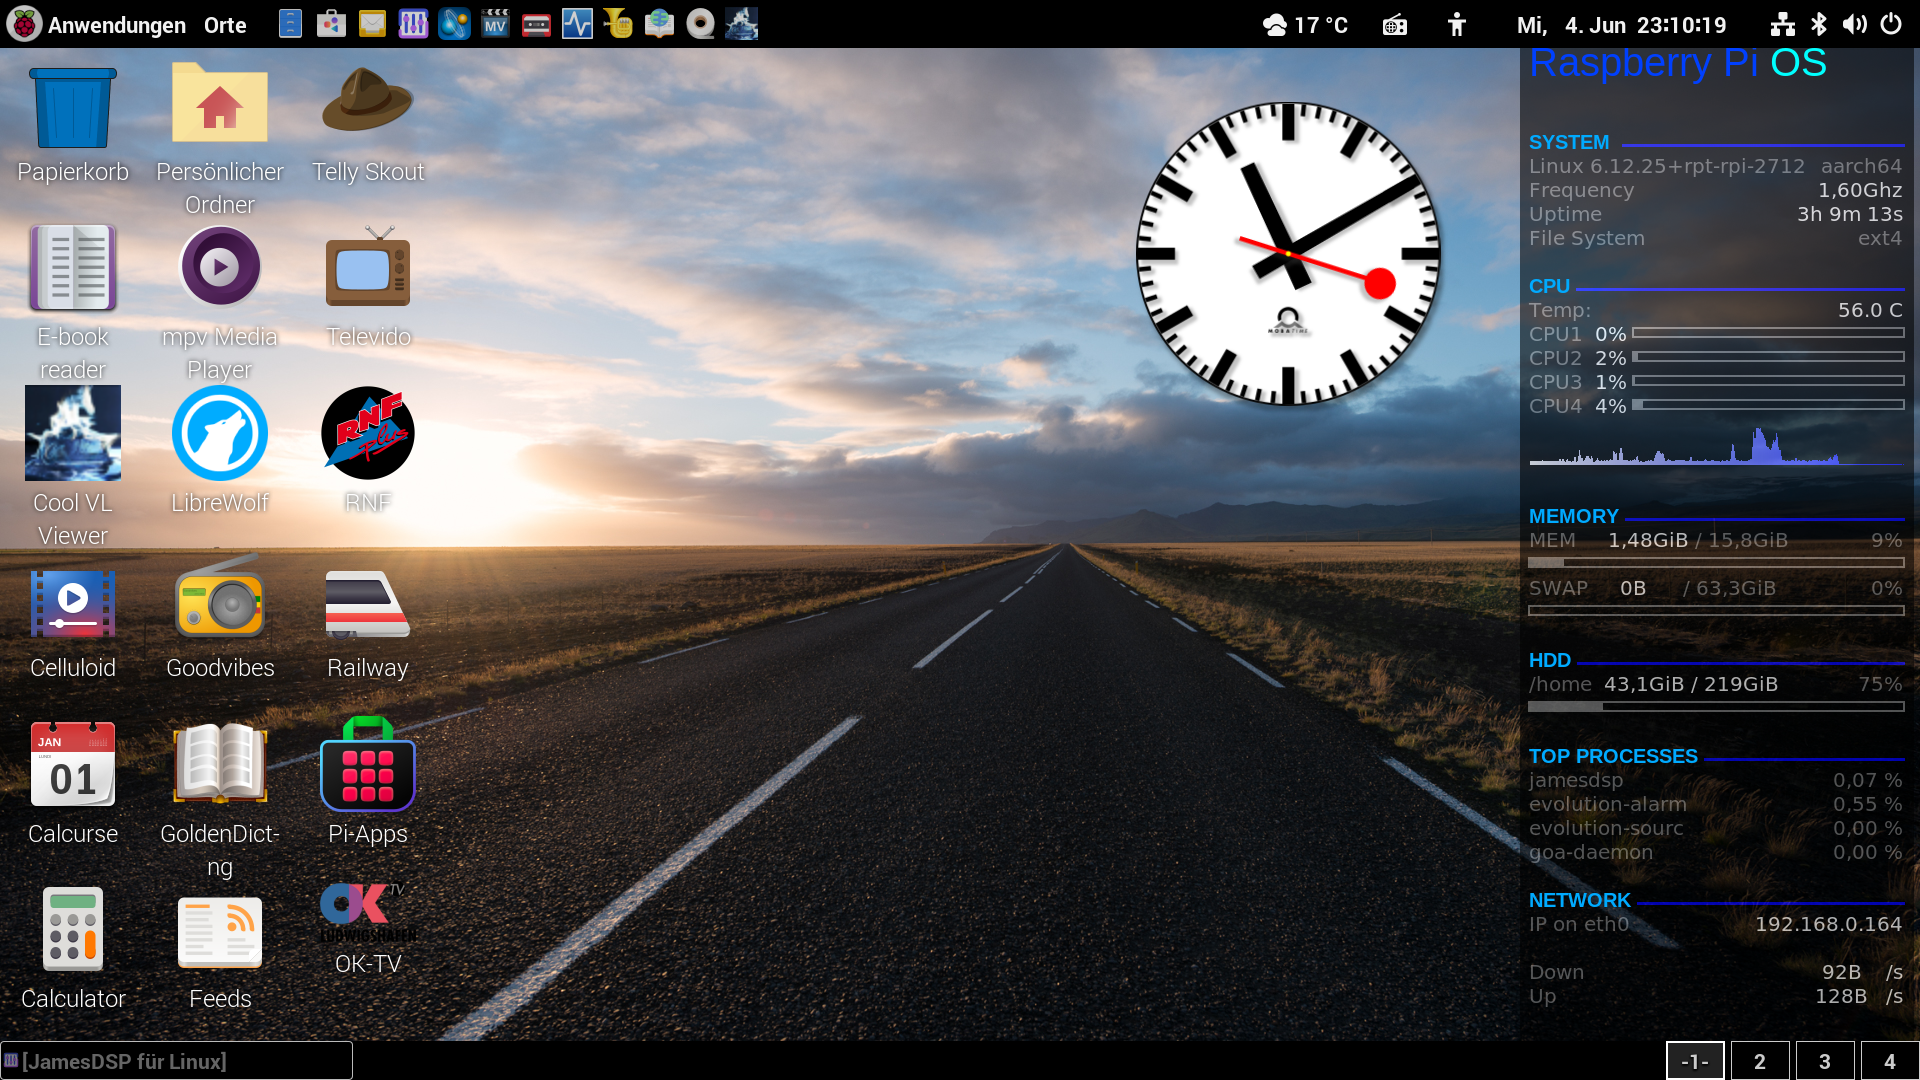This screenshot has width=1920, height=1080.
Task: Open the volume control tray icon
Action: (x=1854, y=24)
